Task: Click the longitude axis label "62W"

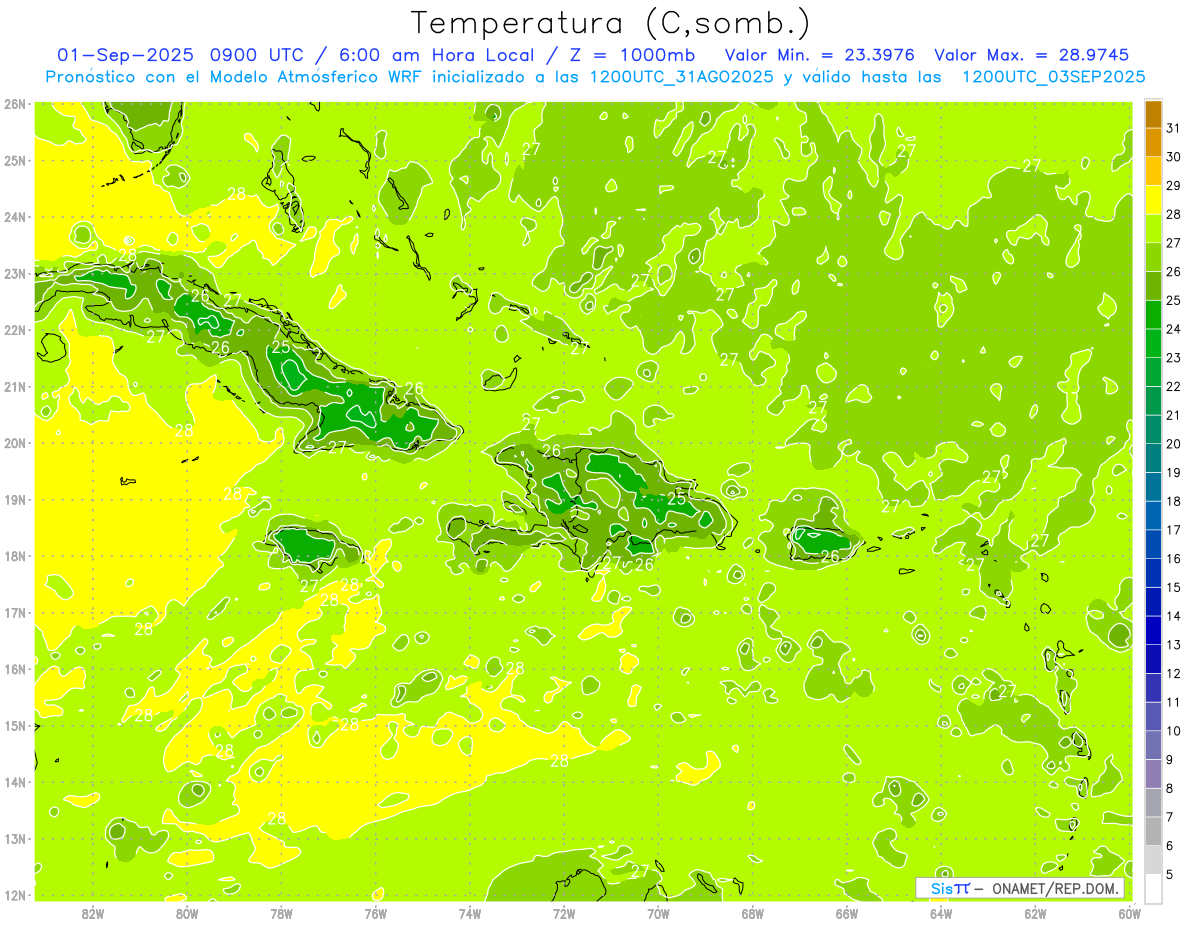Action: (x=1035, y=912)
